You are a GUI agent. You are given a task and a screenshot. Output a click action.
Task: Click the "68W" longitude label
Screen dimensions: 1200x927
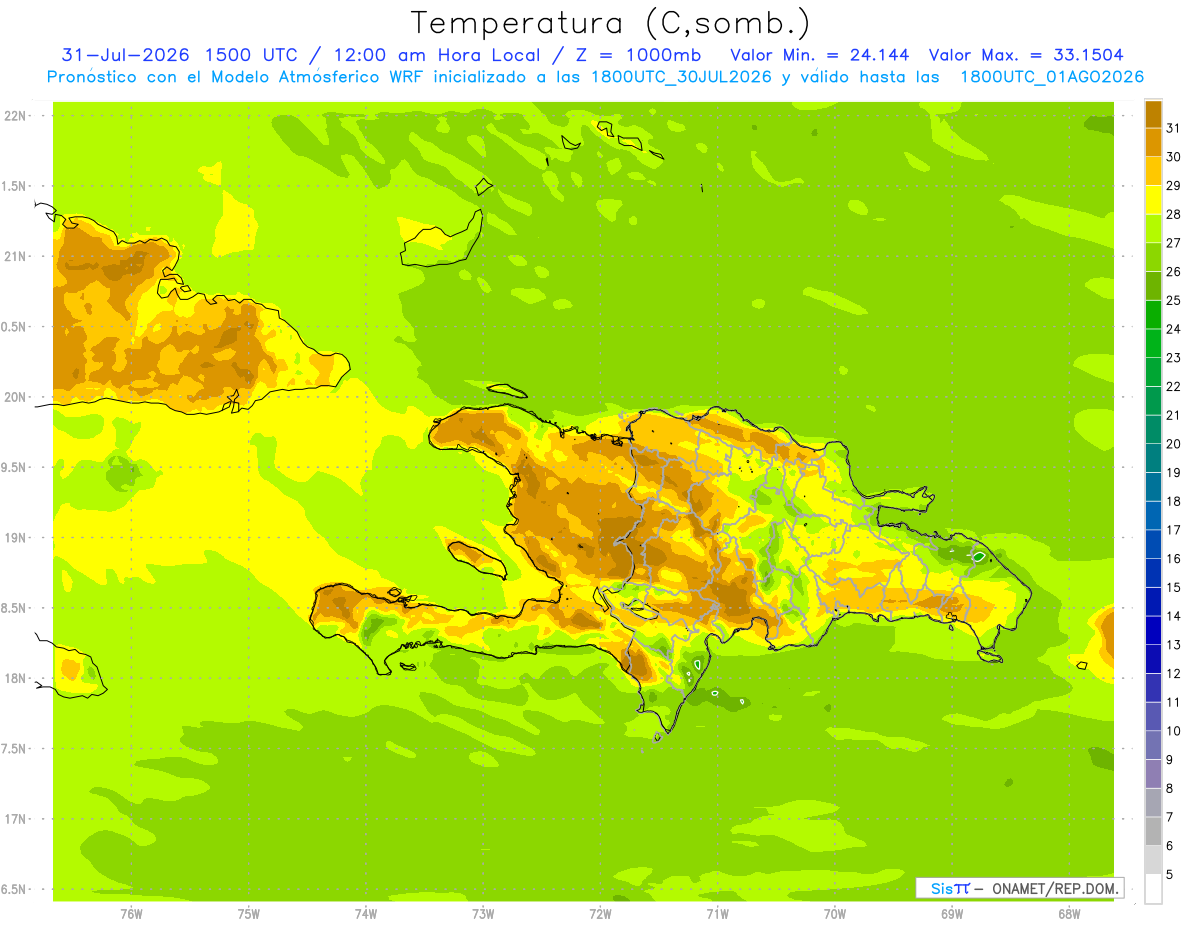[1069, 914]
